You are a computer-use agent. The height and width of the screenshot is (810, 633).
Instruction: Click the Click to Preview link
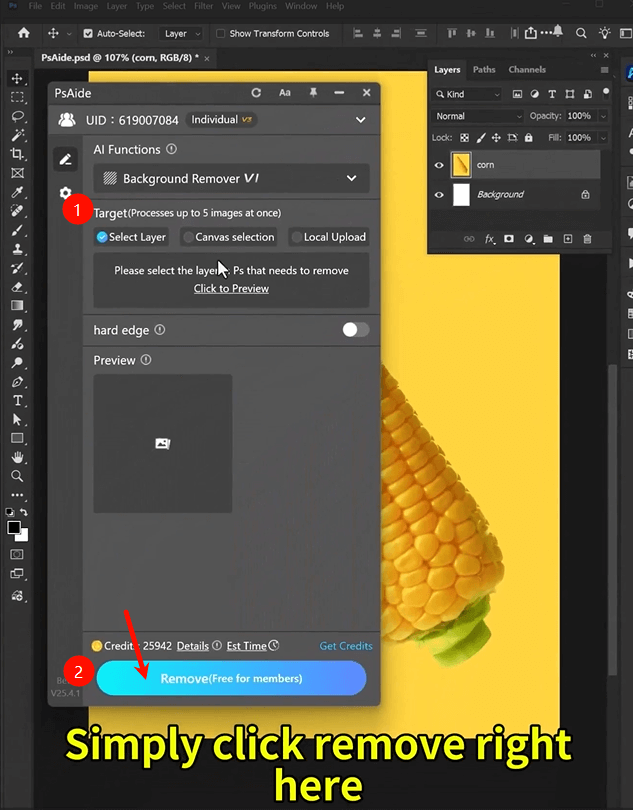tap(231, 288)
